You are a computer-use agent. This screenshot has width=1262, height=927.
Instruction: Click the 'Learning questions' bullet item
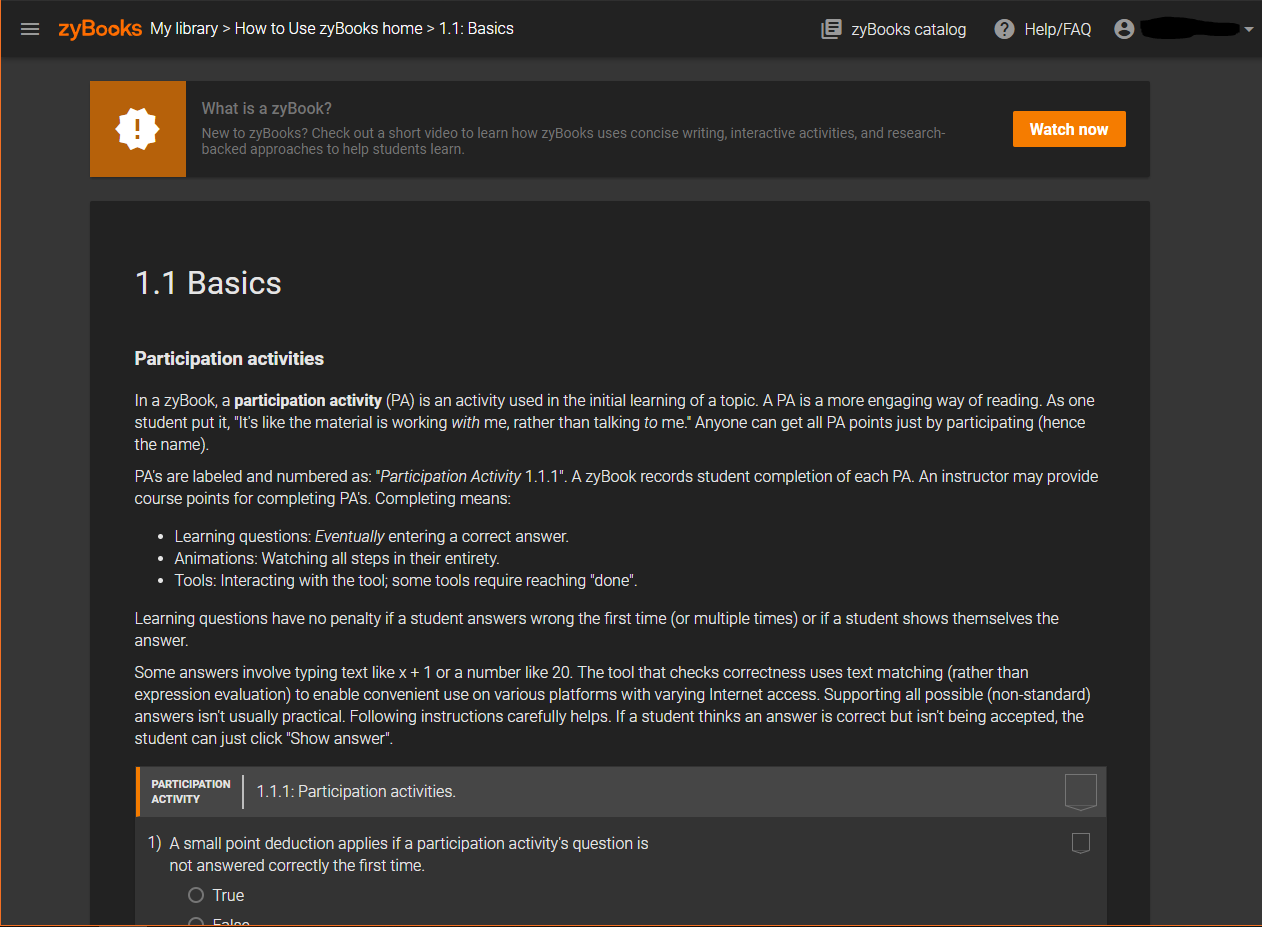pos(371,536)
